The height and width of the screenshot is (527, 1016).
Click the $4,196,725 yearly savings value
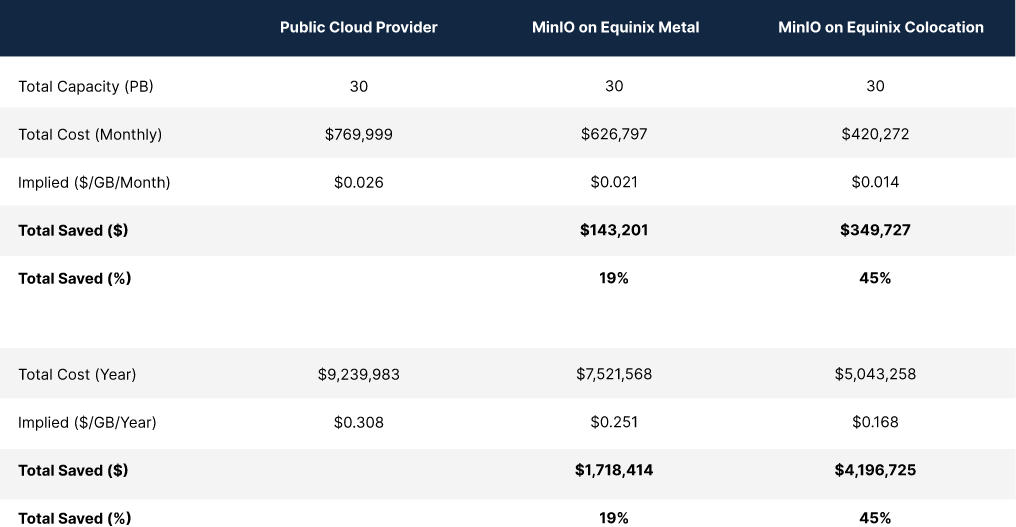[x=875, y=470]
